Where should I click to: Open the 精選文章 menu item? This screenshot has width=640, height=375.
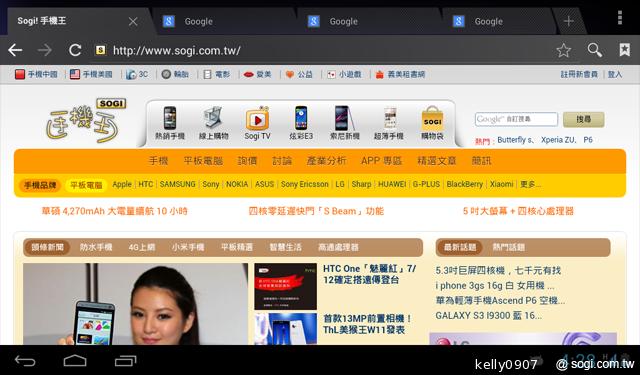(436, 161)
